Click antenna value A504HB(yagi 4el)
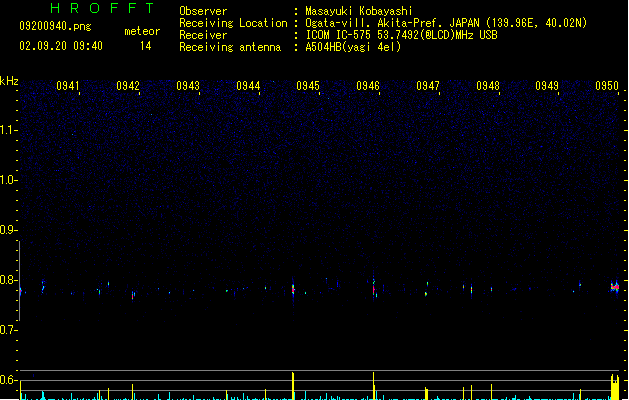 pyautogui.click(x=353, y=47)
